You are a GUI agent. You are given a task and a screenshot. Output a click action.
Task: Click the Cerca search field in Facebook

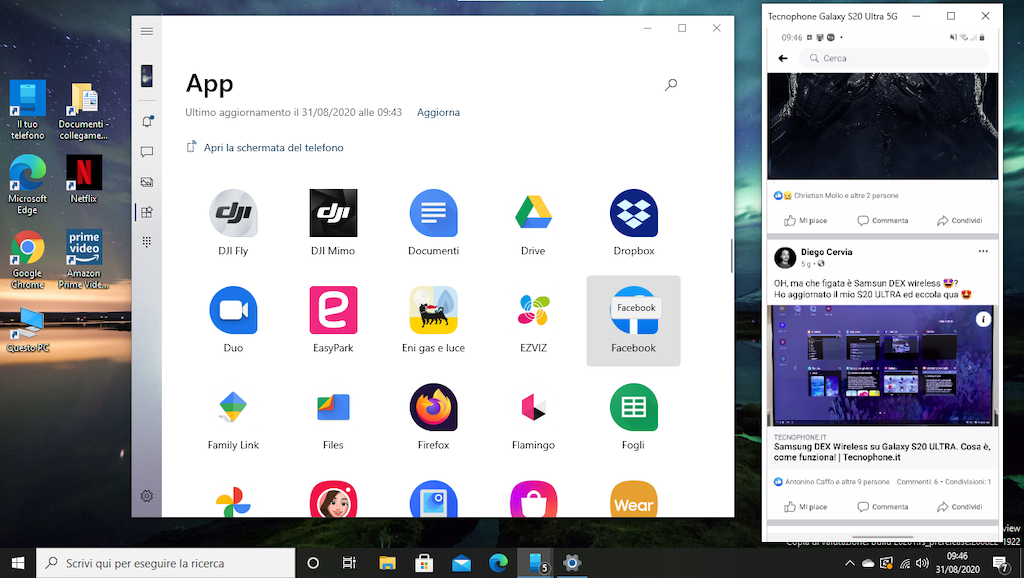pos(900,59)
